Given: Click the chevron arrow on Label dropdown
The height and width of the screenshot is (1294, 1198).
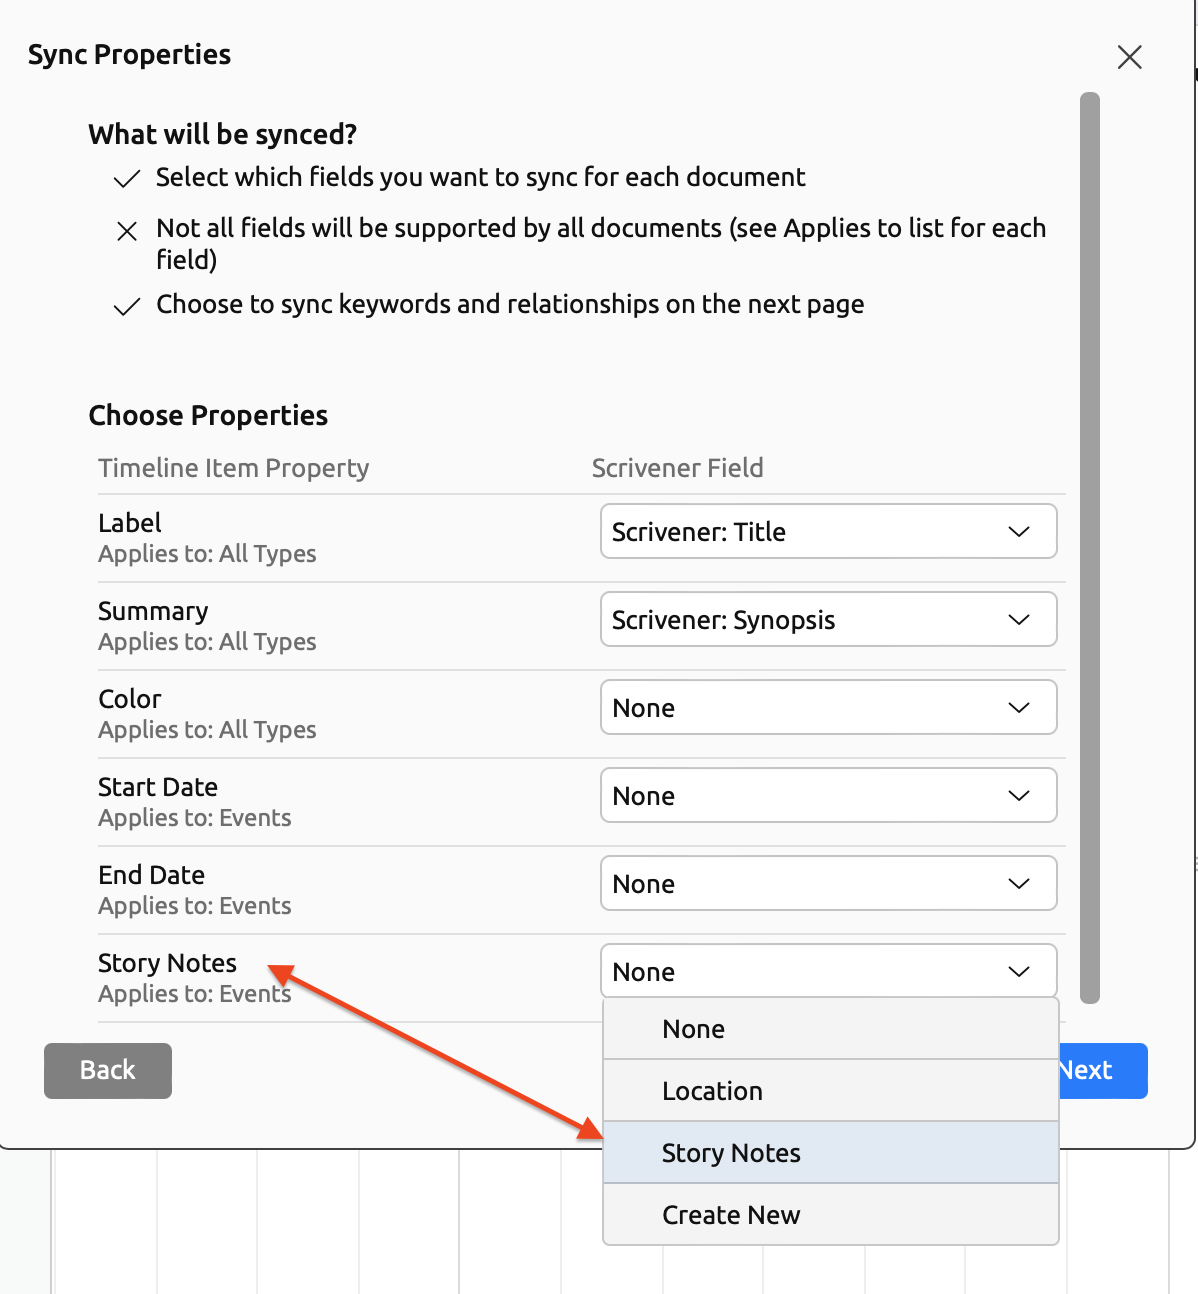Looking at the screenshot, I should [x=1019, y=531].
